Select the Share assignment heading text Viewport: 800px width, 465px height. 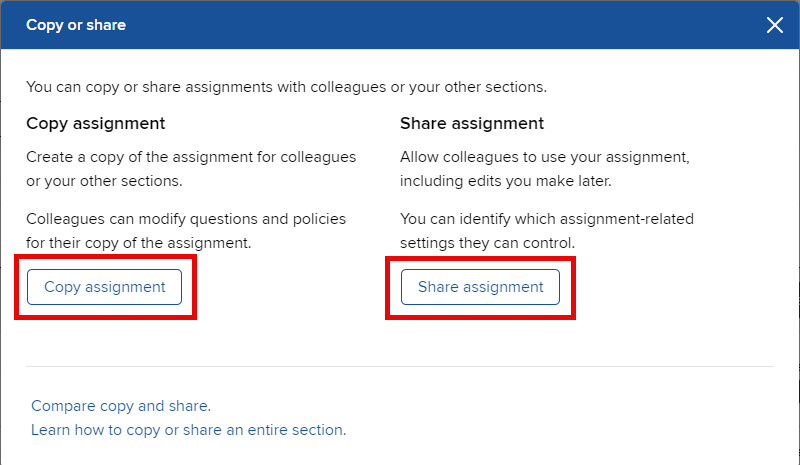pyautogui.click(x=472, y=124)
